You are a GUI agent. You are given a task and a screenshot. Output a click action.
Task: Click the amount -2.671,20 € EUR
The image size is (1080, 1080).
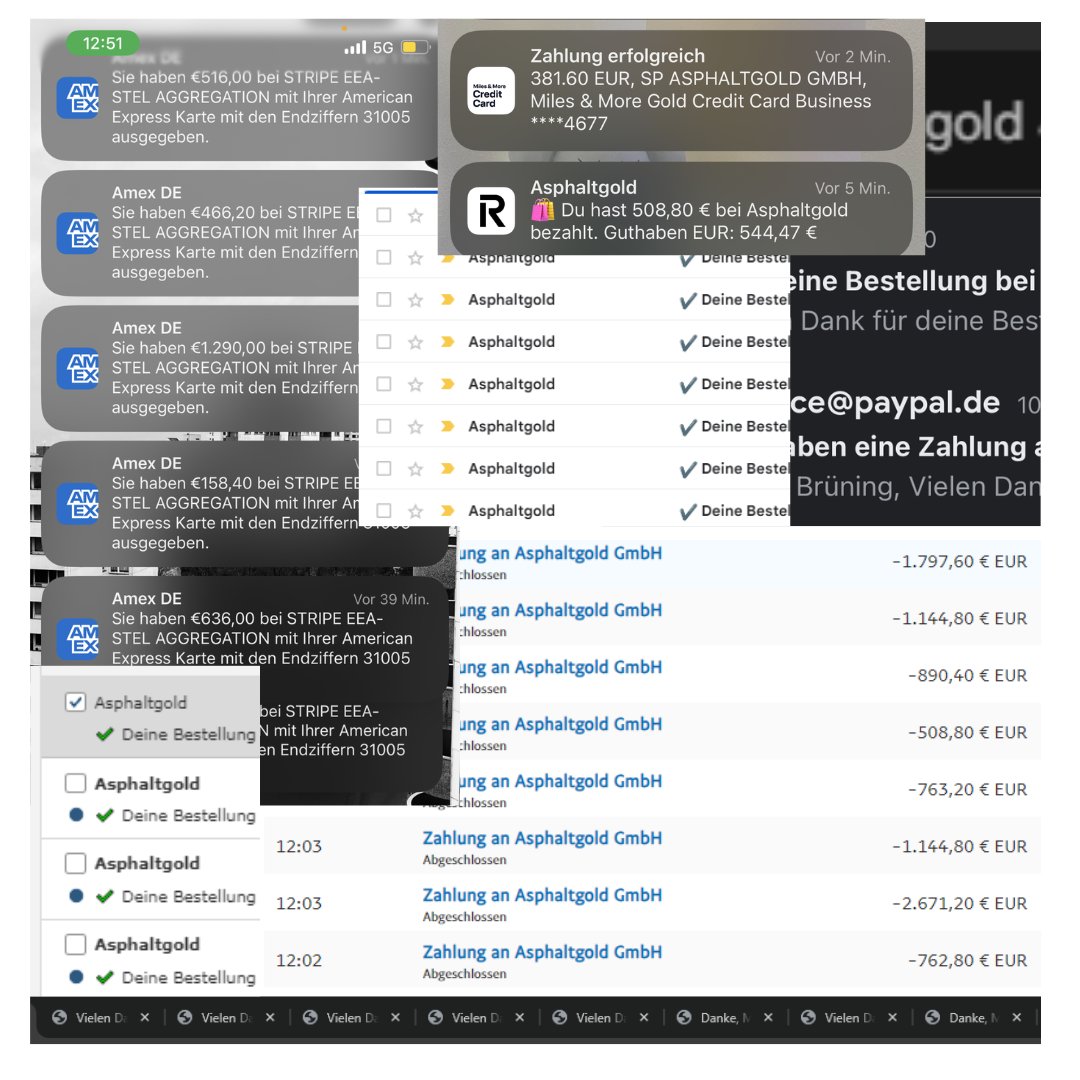(959, 903)
